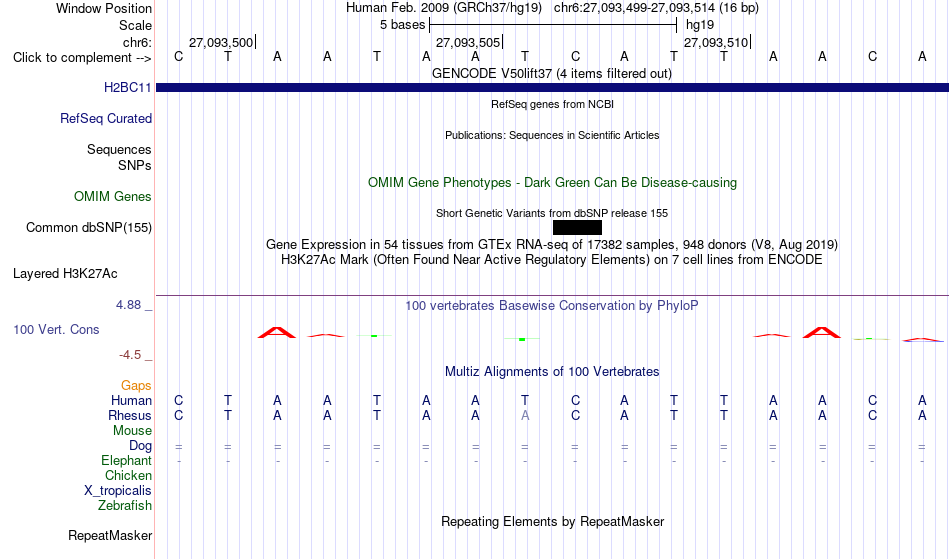Select the Window Position label
The height and width of the screenshot is (559, 950).
click(104, 8)
